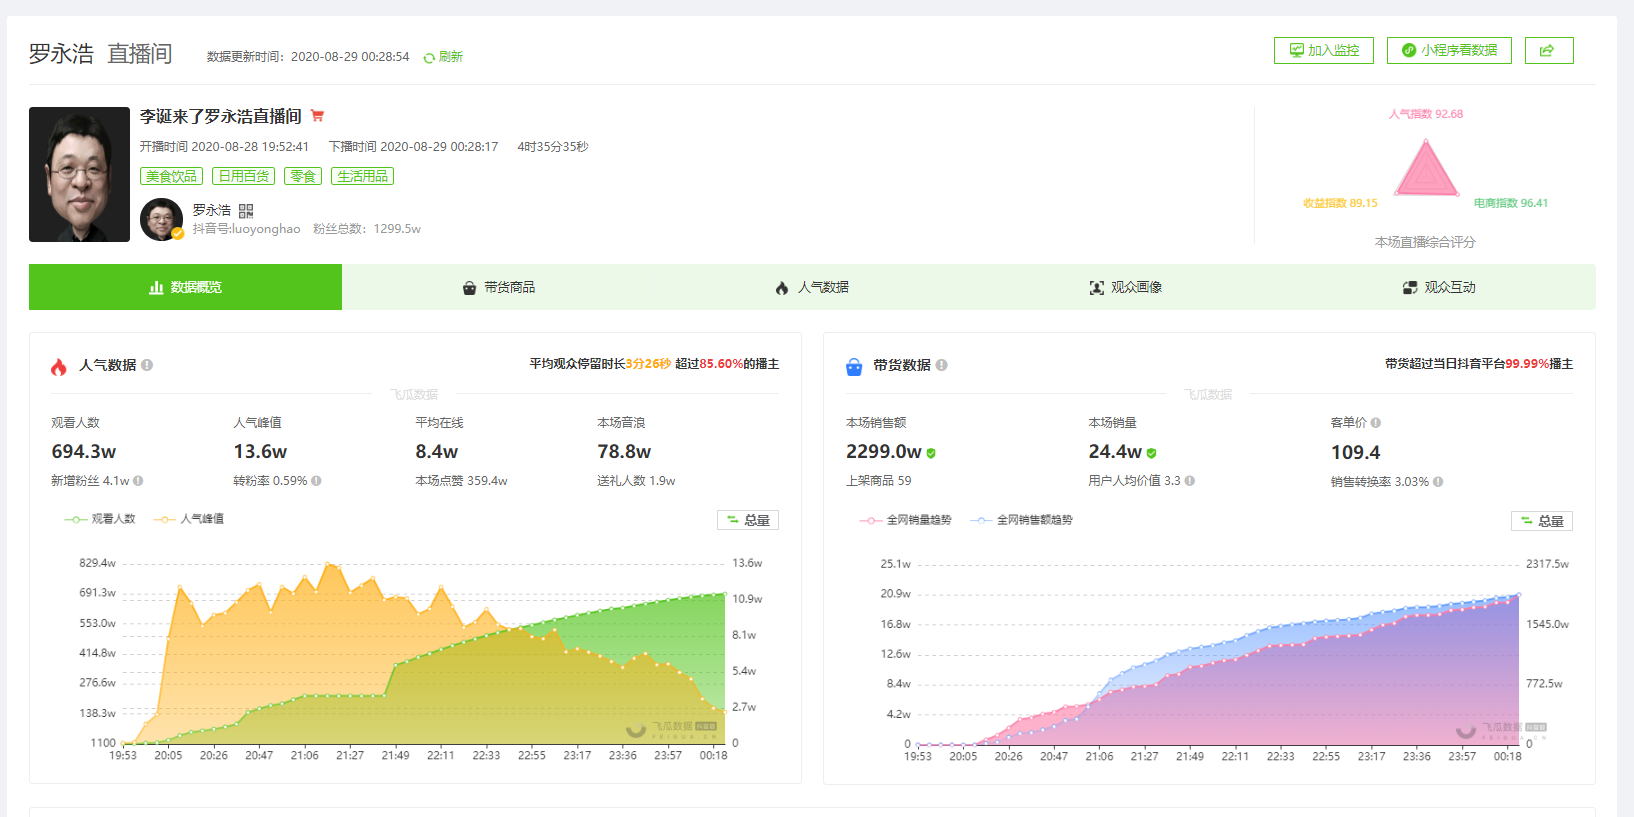
Task: Toggle 总量 in the popularity chart
Action: pos(748,520)
